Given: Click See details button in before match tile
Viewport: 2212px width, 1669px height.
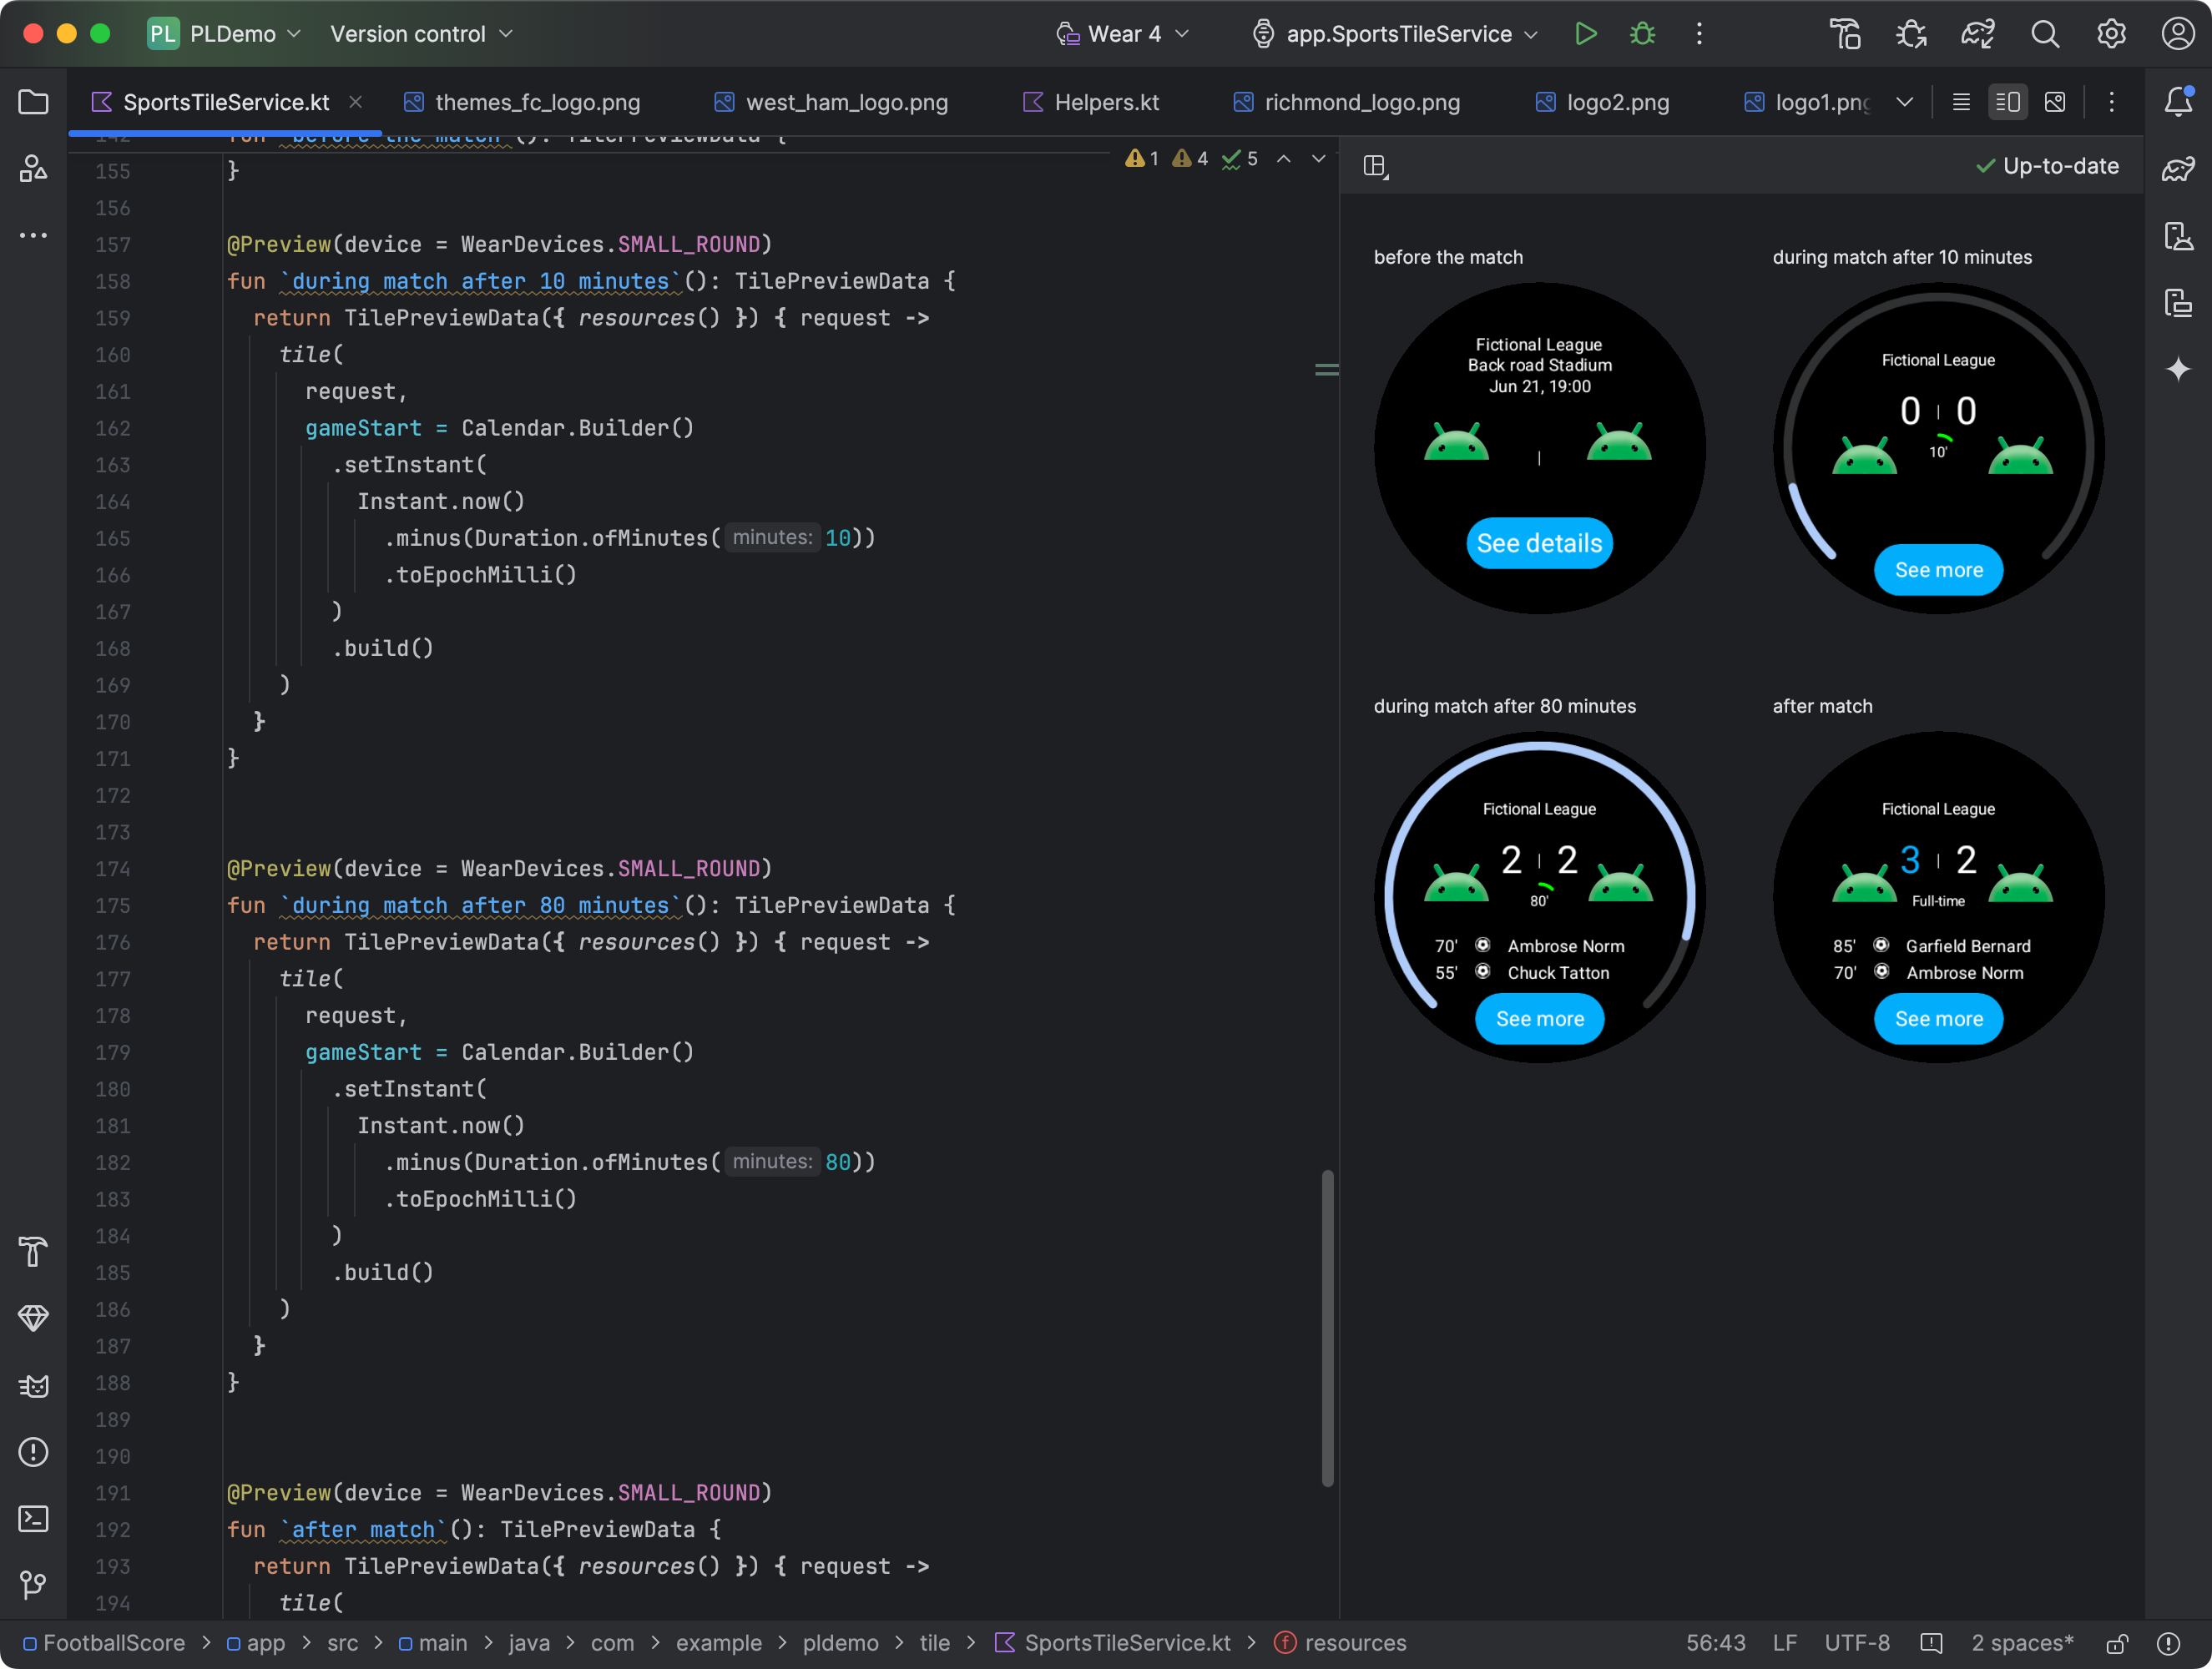Looking at the screenshot, I should [x=1539, y=540].
